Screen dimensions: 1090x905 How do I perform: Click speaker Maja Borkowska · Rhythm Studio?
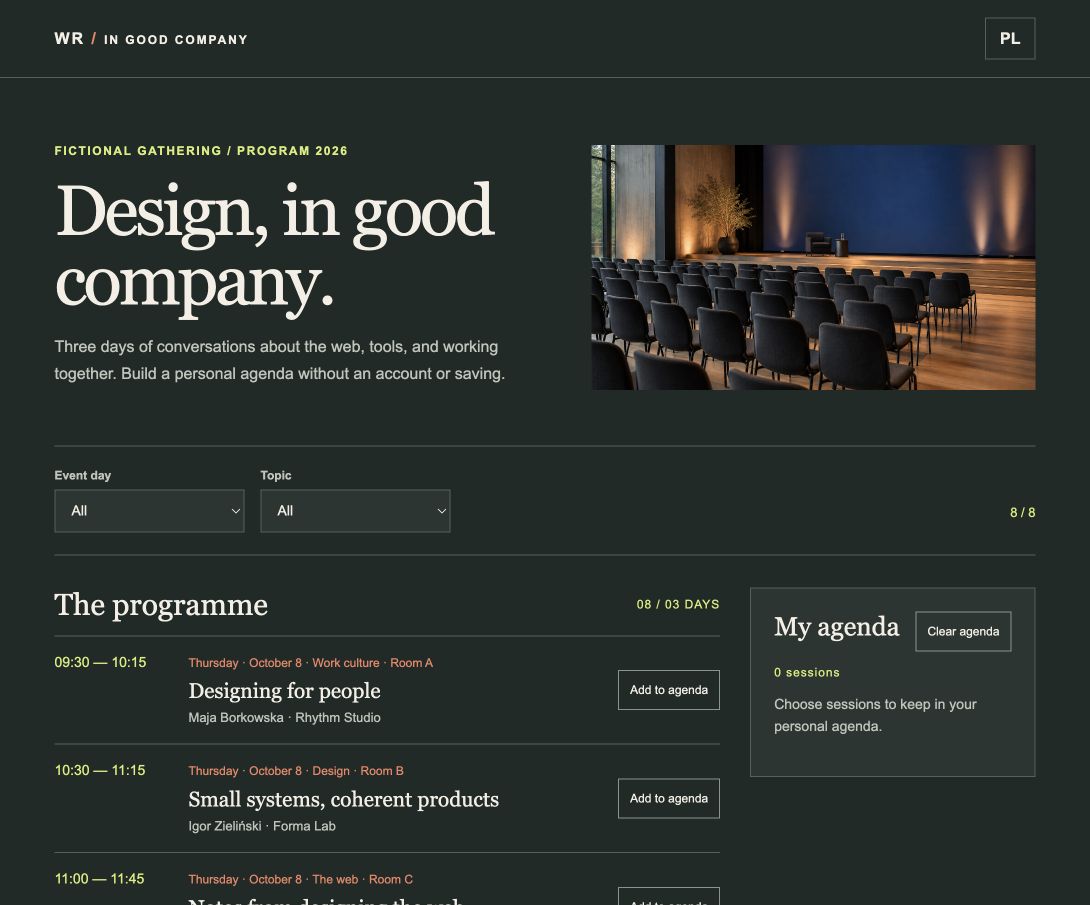[x=284, y=717]
